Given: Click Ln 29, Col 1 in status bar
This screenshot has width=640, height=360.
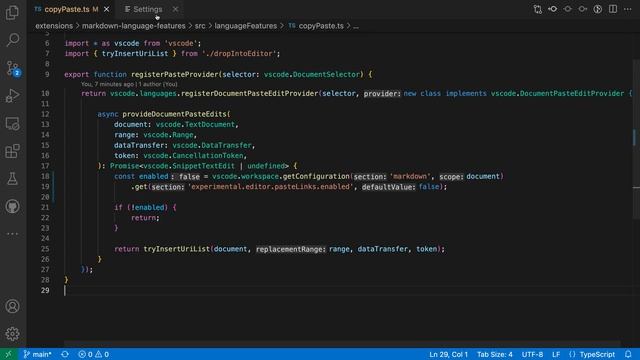Looking at the screenshot, I should (x=448, y=354).
